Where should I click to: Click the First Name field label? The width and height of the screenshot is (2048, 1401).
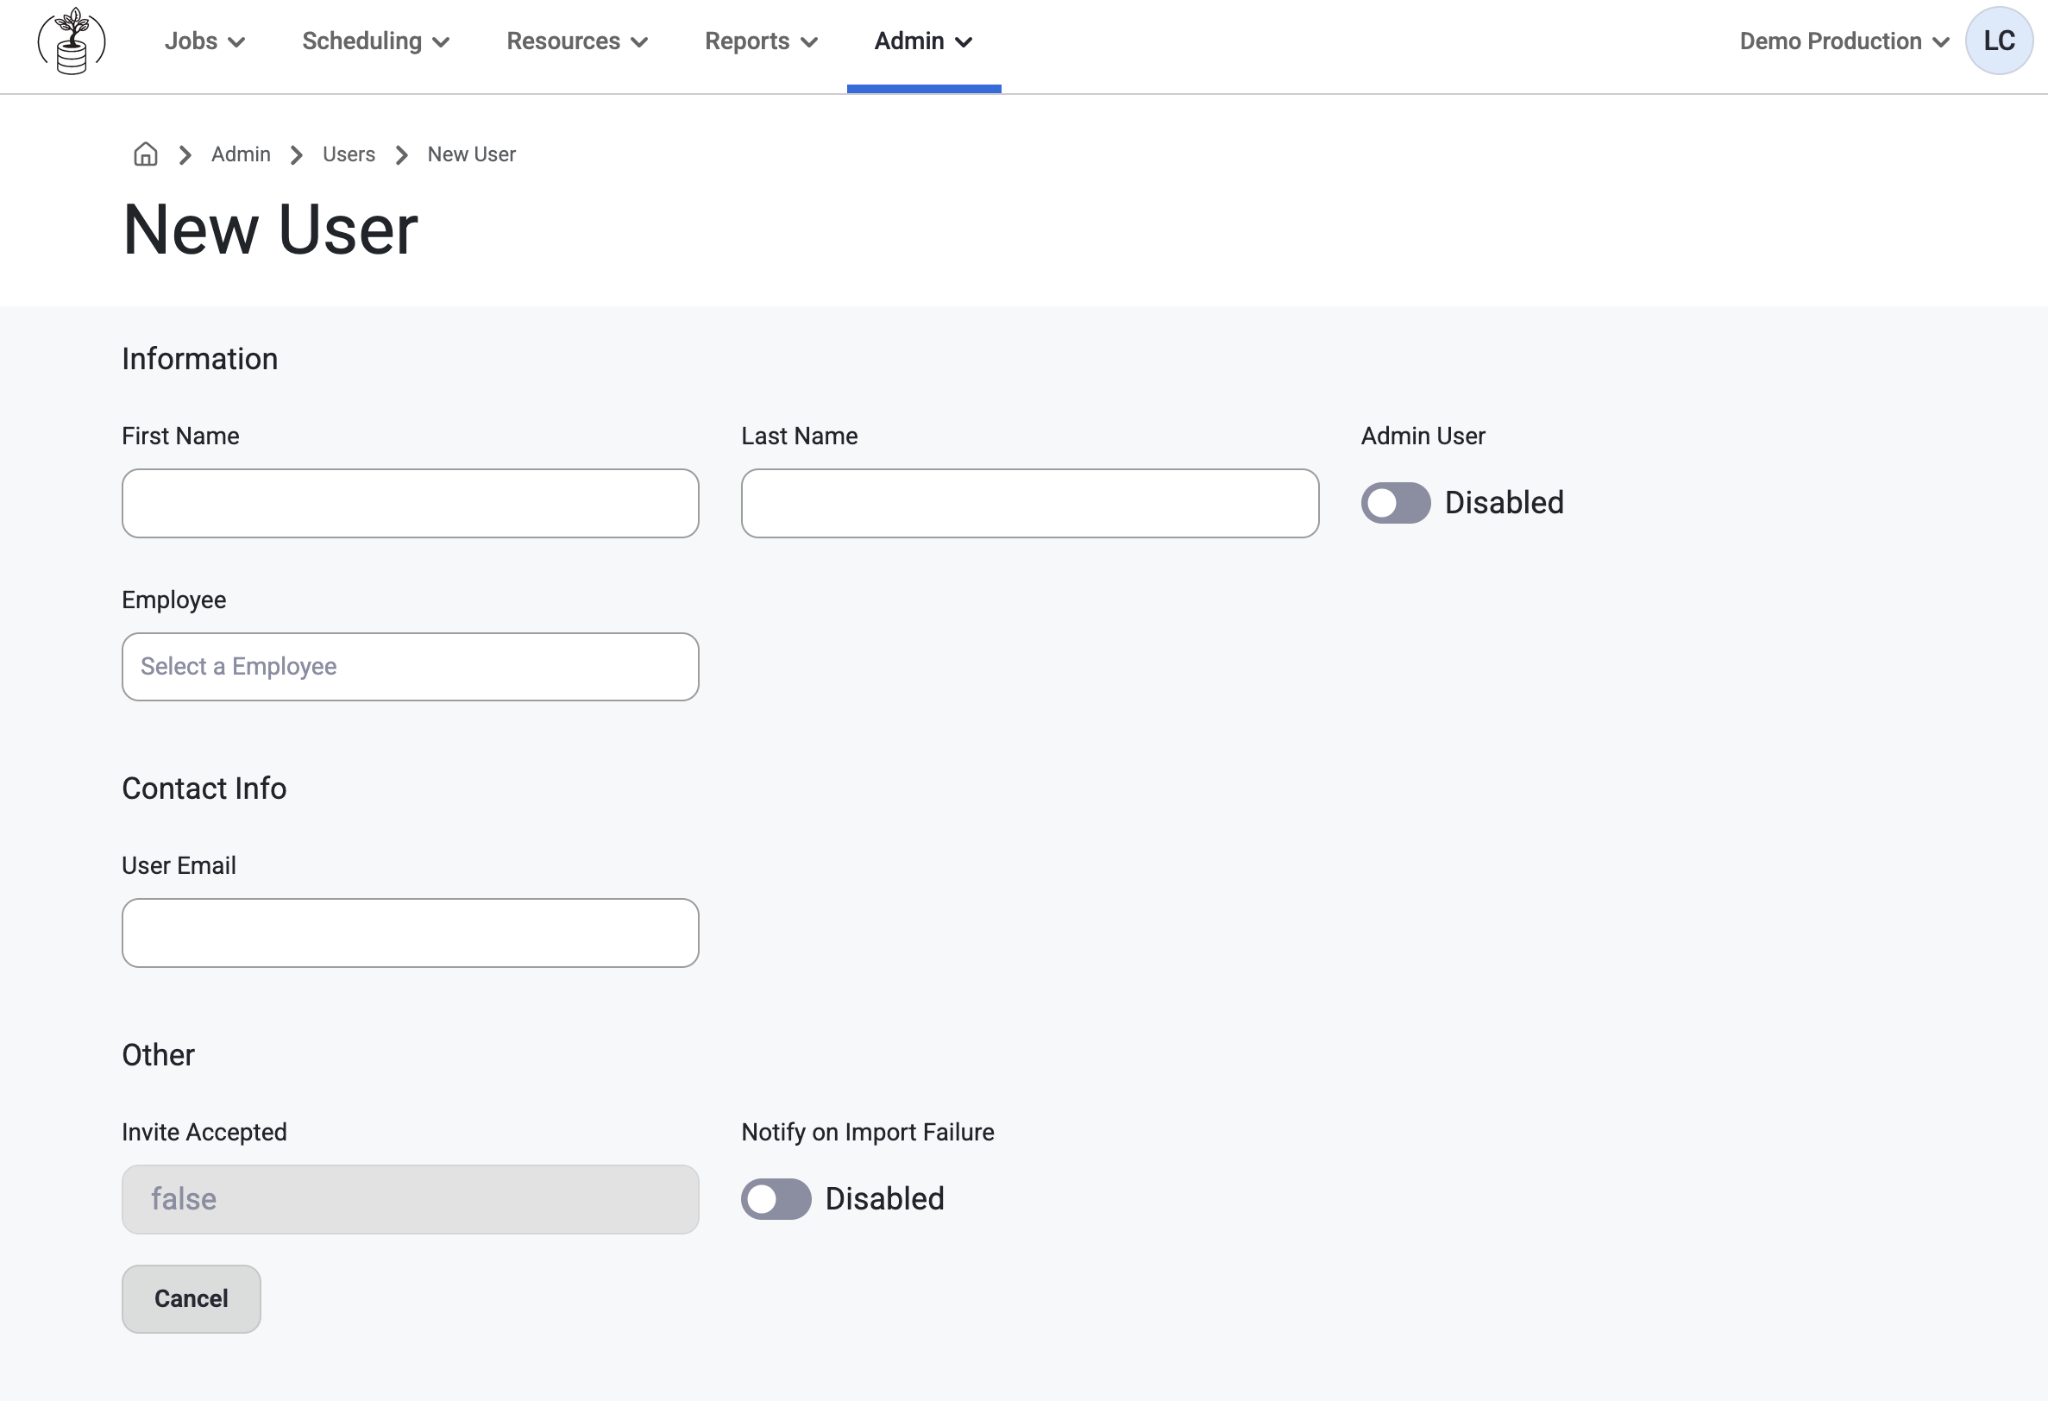click(x=181, y=436)
